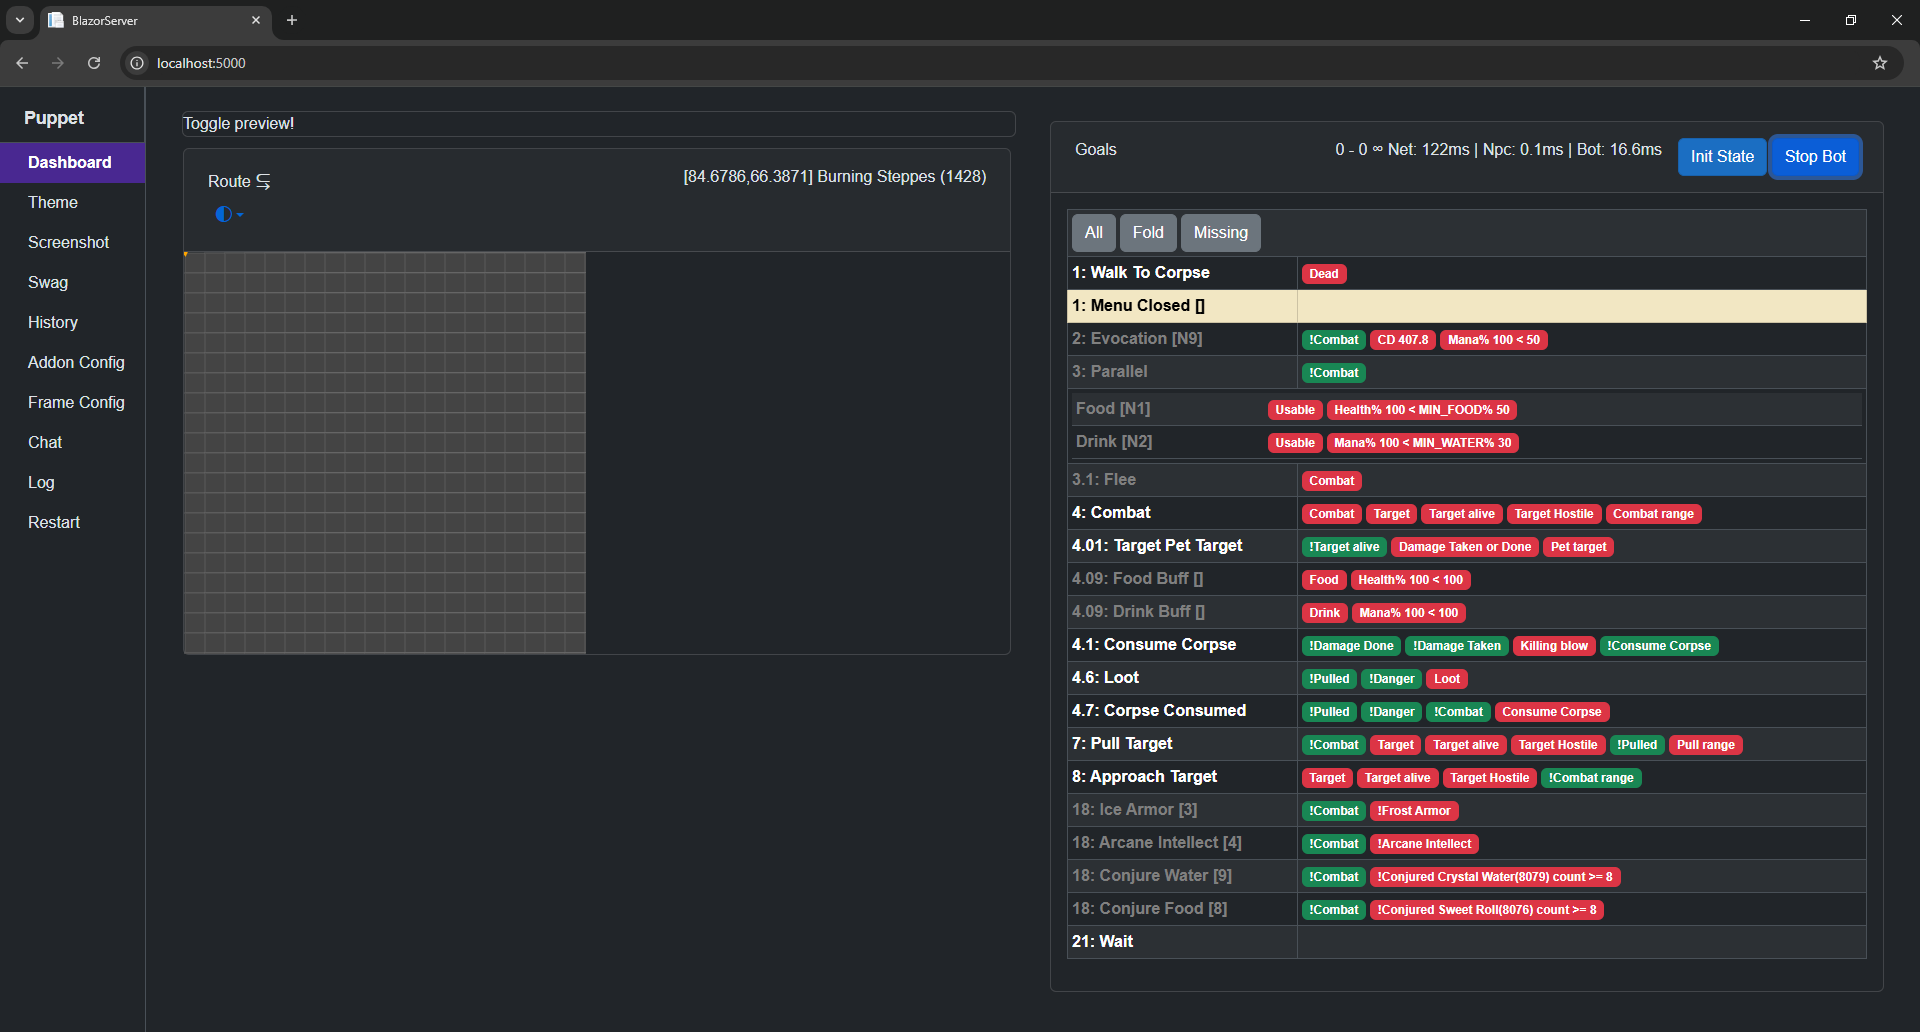
Task: Click the Burning Steppes coordinates text
Action: click(834, 176)
